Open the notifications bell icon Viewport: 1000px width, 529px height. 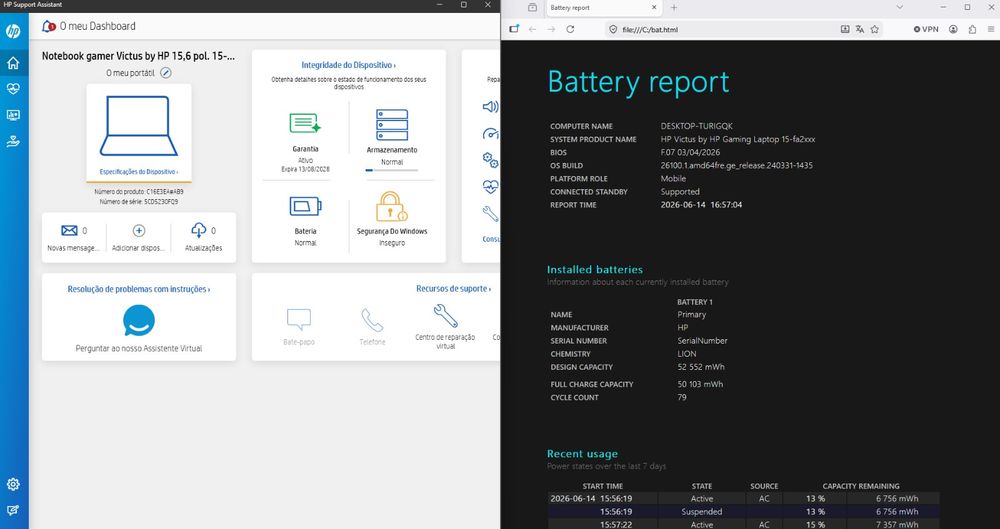(48, 26)
